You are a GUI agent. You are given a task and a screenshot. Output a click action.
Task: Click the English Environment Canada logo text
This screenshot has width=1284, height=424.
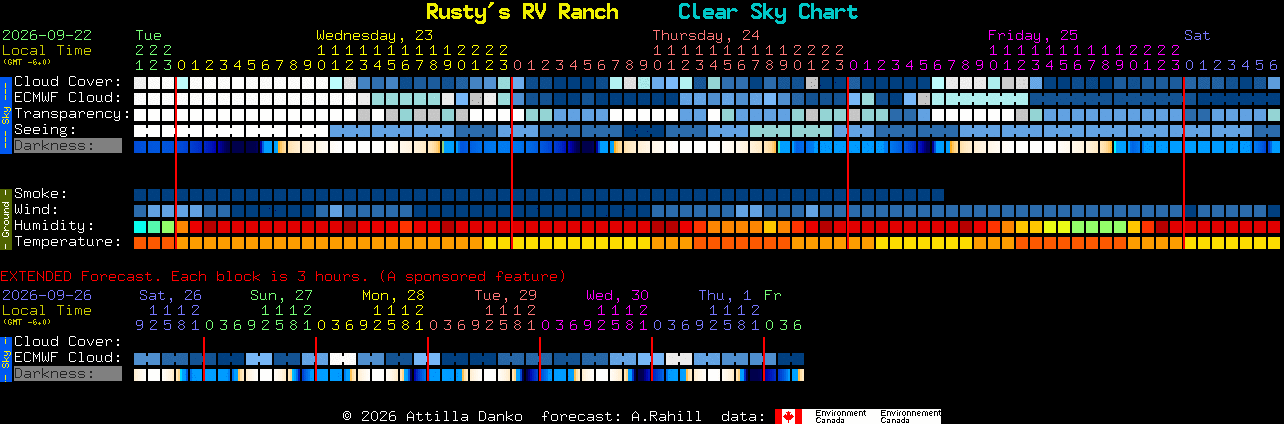pos(840,416)
